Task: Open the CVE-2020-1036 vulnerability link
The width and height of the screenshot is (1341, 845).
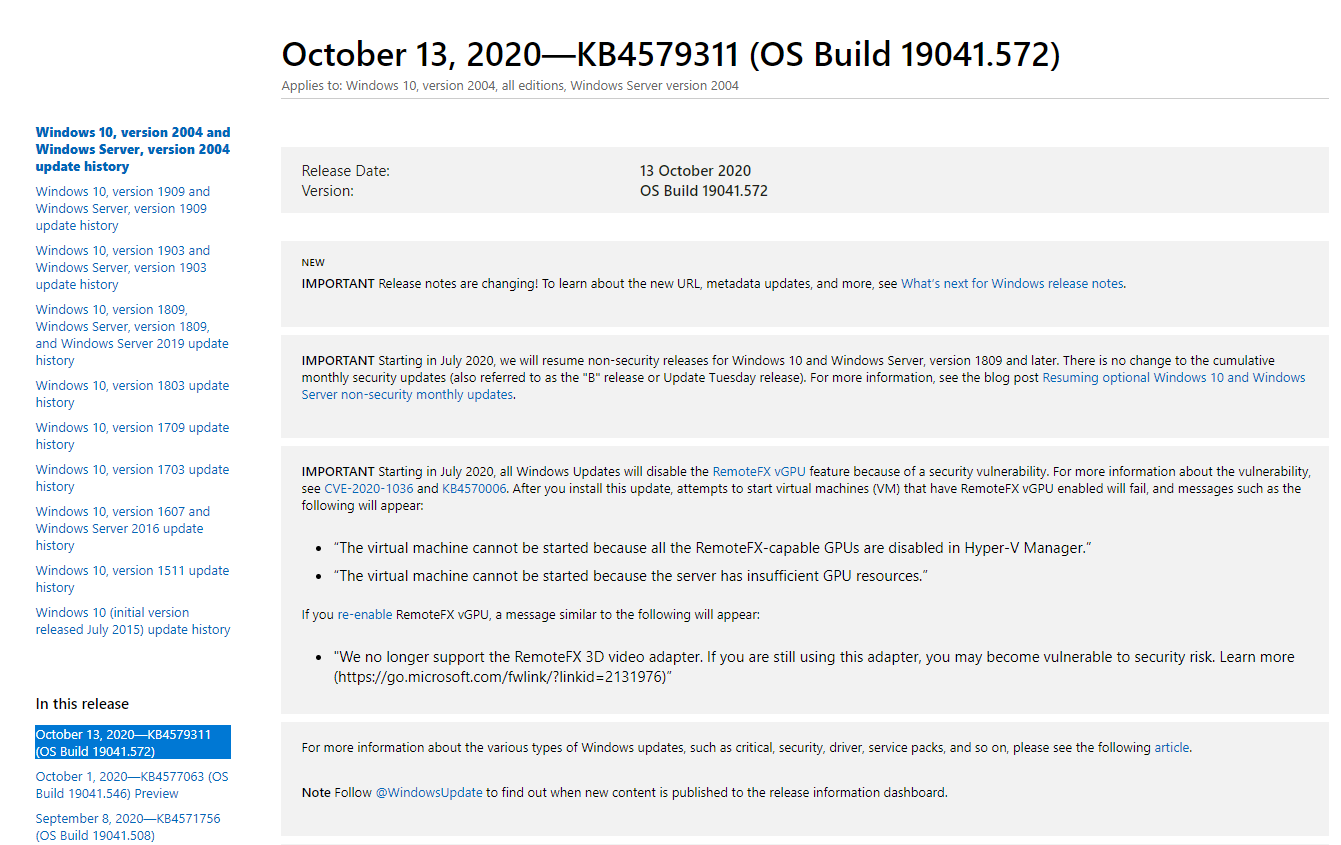Action: (369, 488)
